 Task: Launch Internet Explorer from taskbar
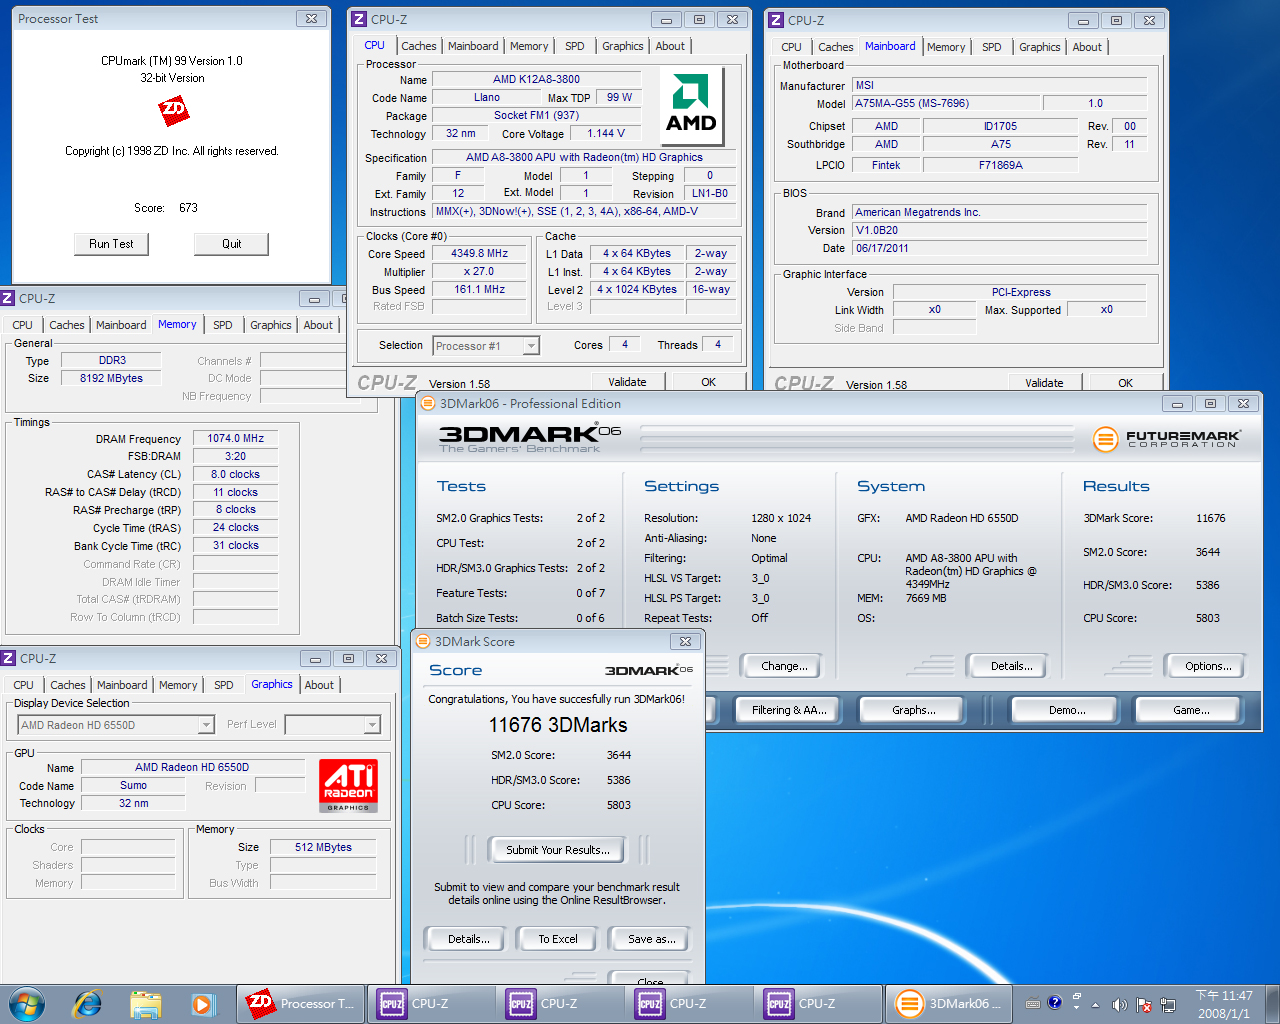(x=88, y=1003)
